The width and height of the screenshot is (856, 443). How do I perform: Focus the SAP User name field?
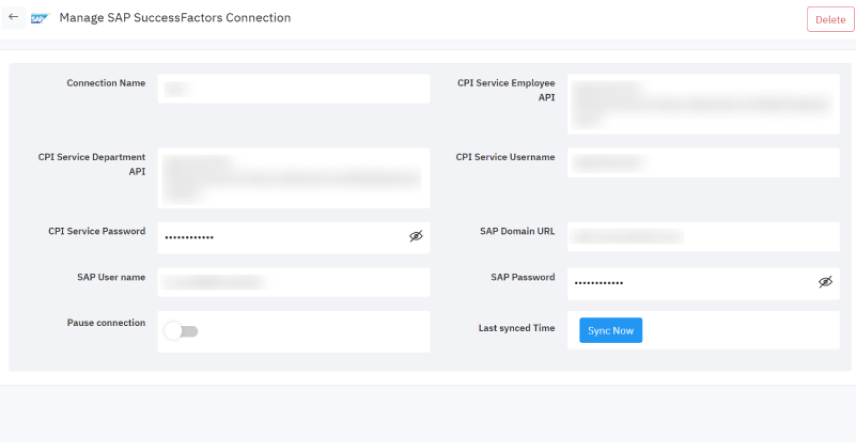[x=294, y=282]
